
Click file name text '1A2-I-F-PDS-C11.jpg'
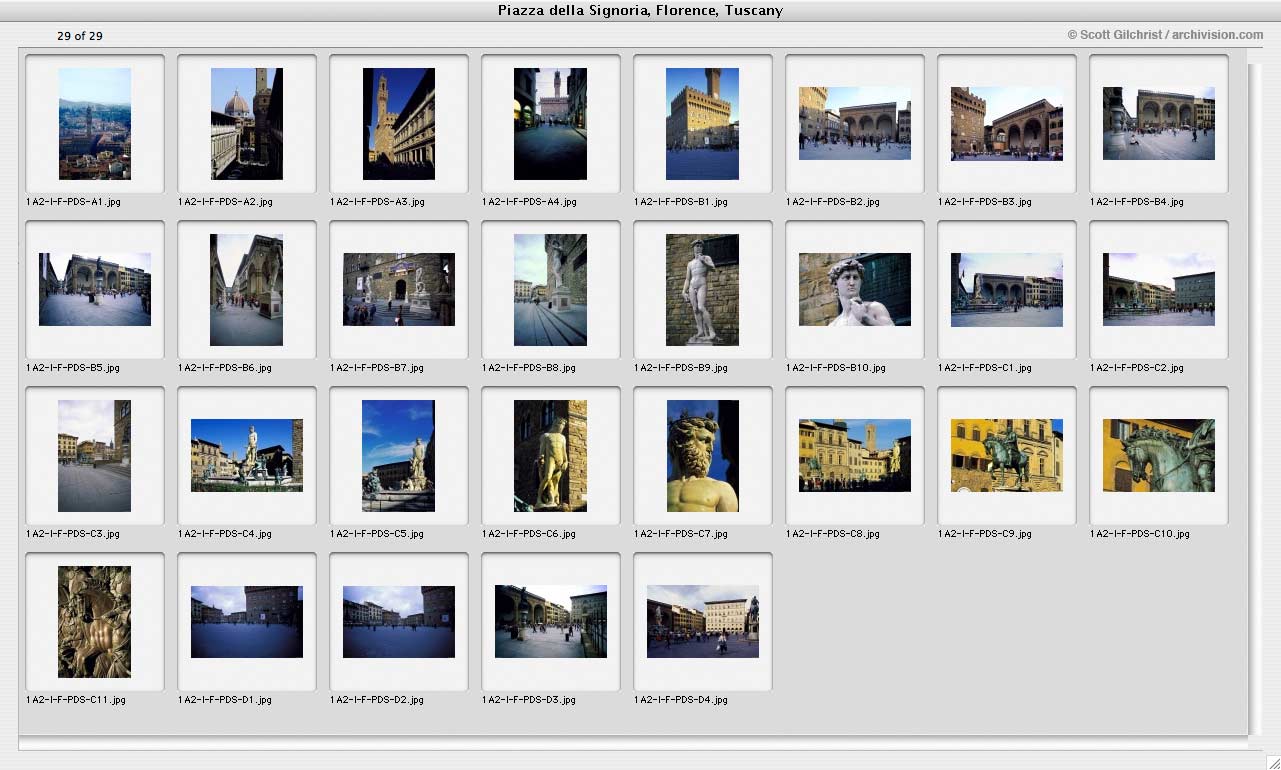pyautogui.click(x=76, y=700)
